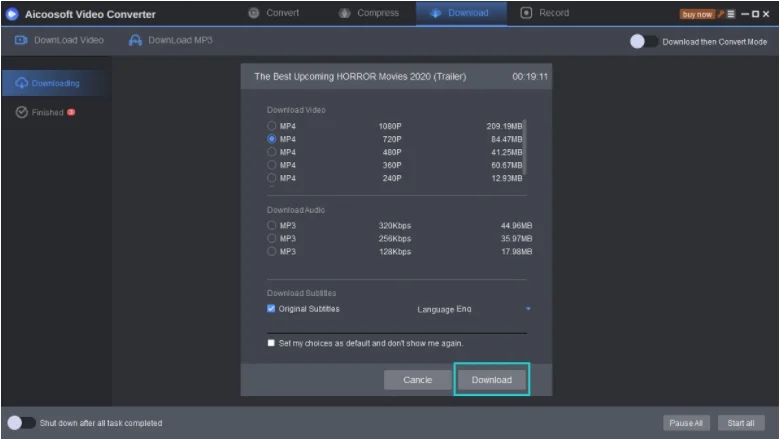Click the key register icon
This screenshot has height=439, width=780.
[718, 14]
